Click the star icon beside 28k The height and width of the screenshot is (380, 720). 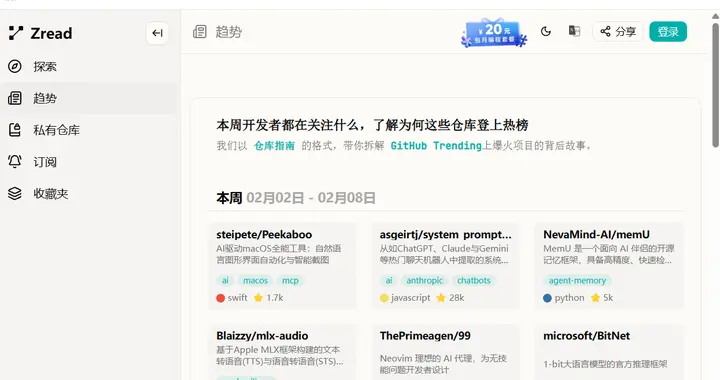441,297
